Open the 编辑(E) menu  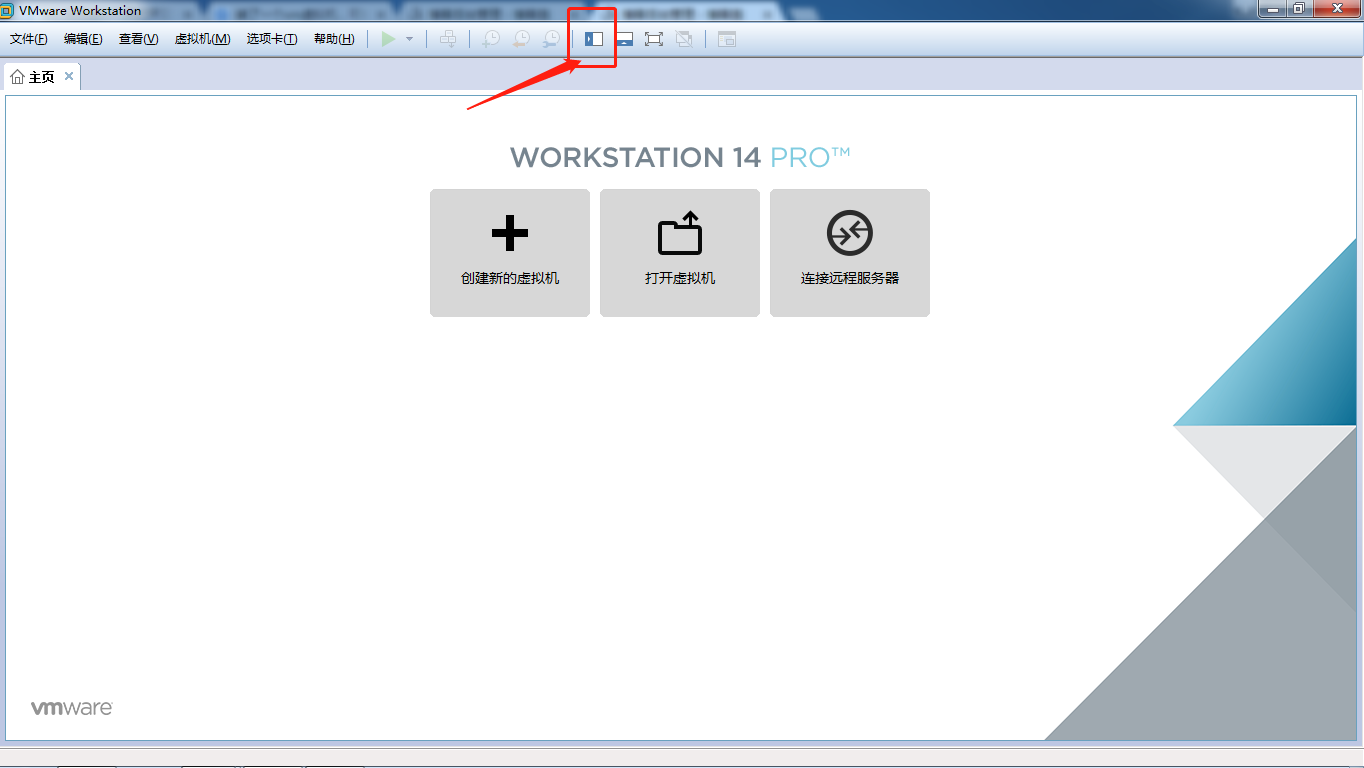point(83,39)
